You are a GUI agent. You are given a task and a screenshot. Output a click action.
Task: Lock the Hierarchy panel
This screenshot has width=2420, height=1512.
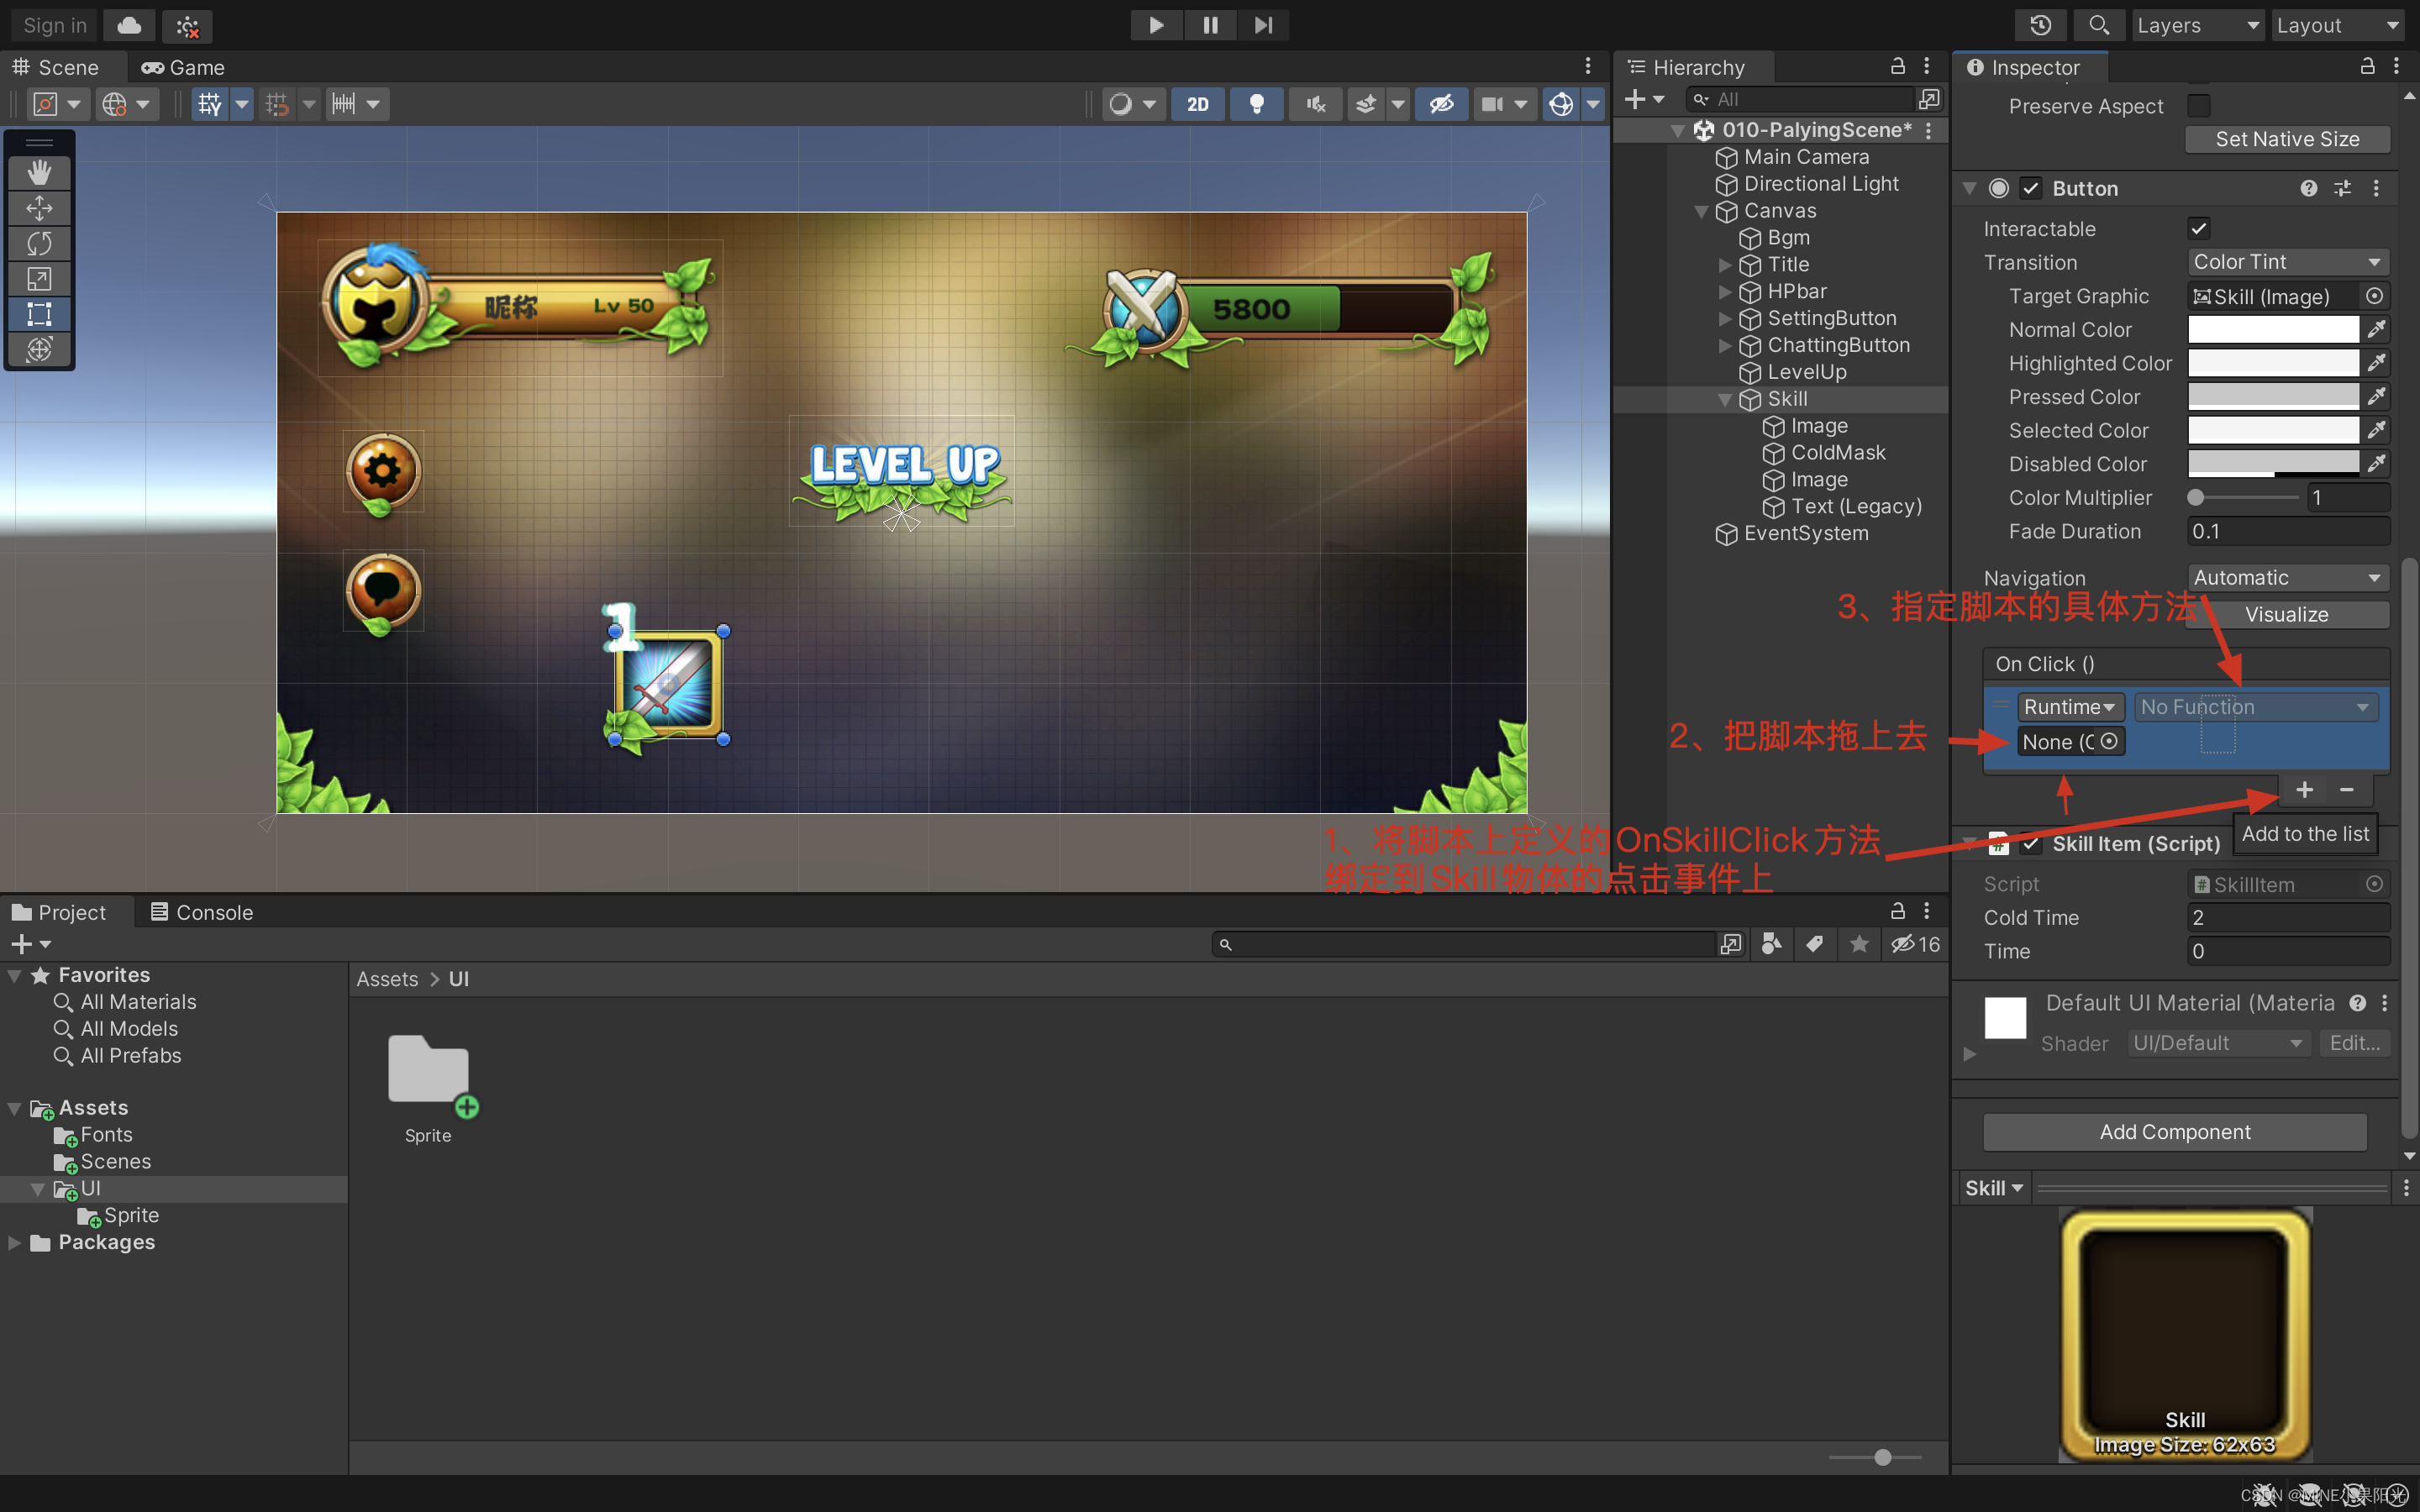tap(1897, 67)
